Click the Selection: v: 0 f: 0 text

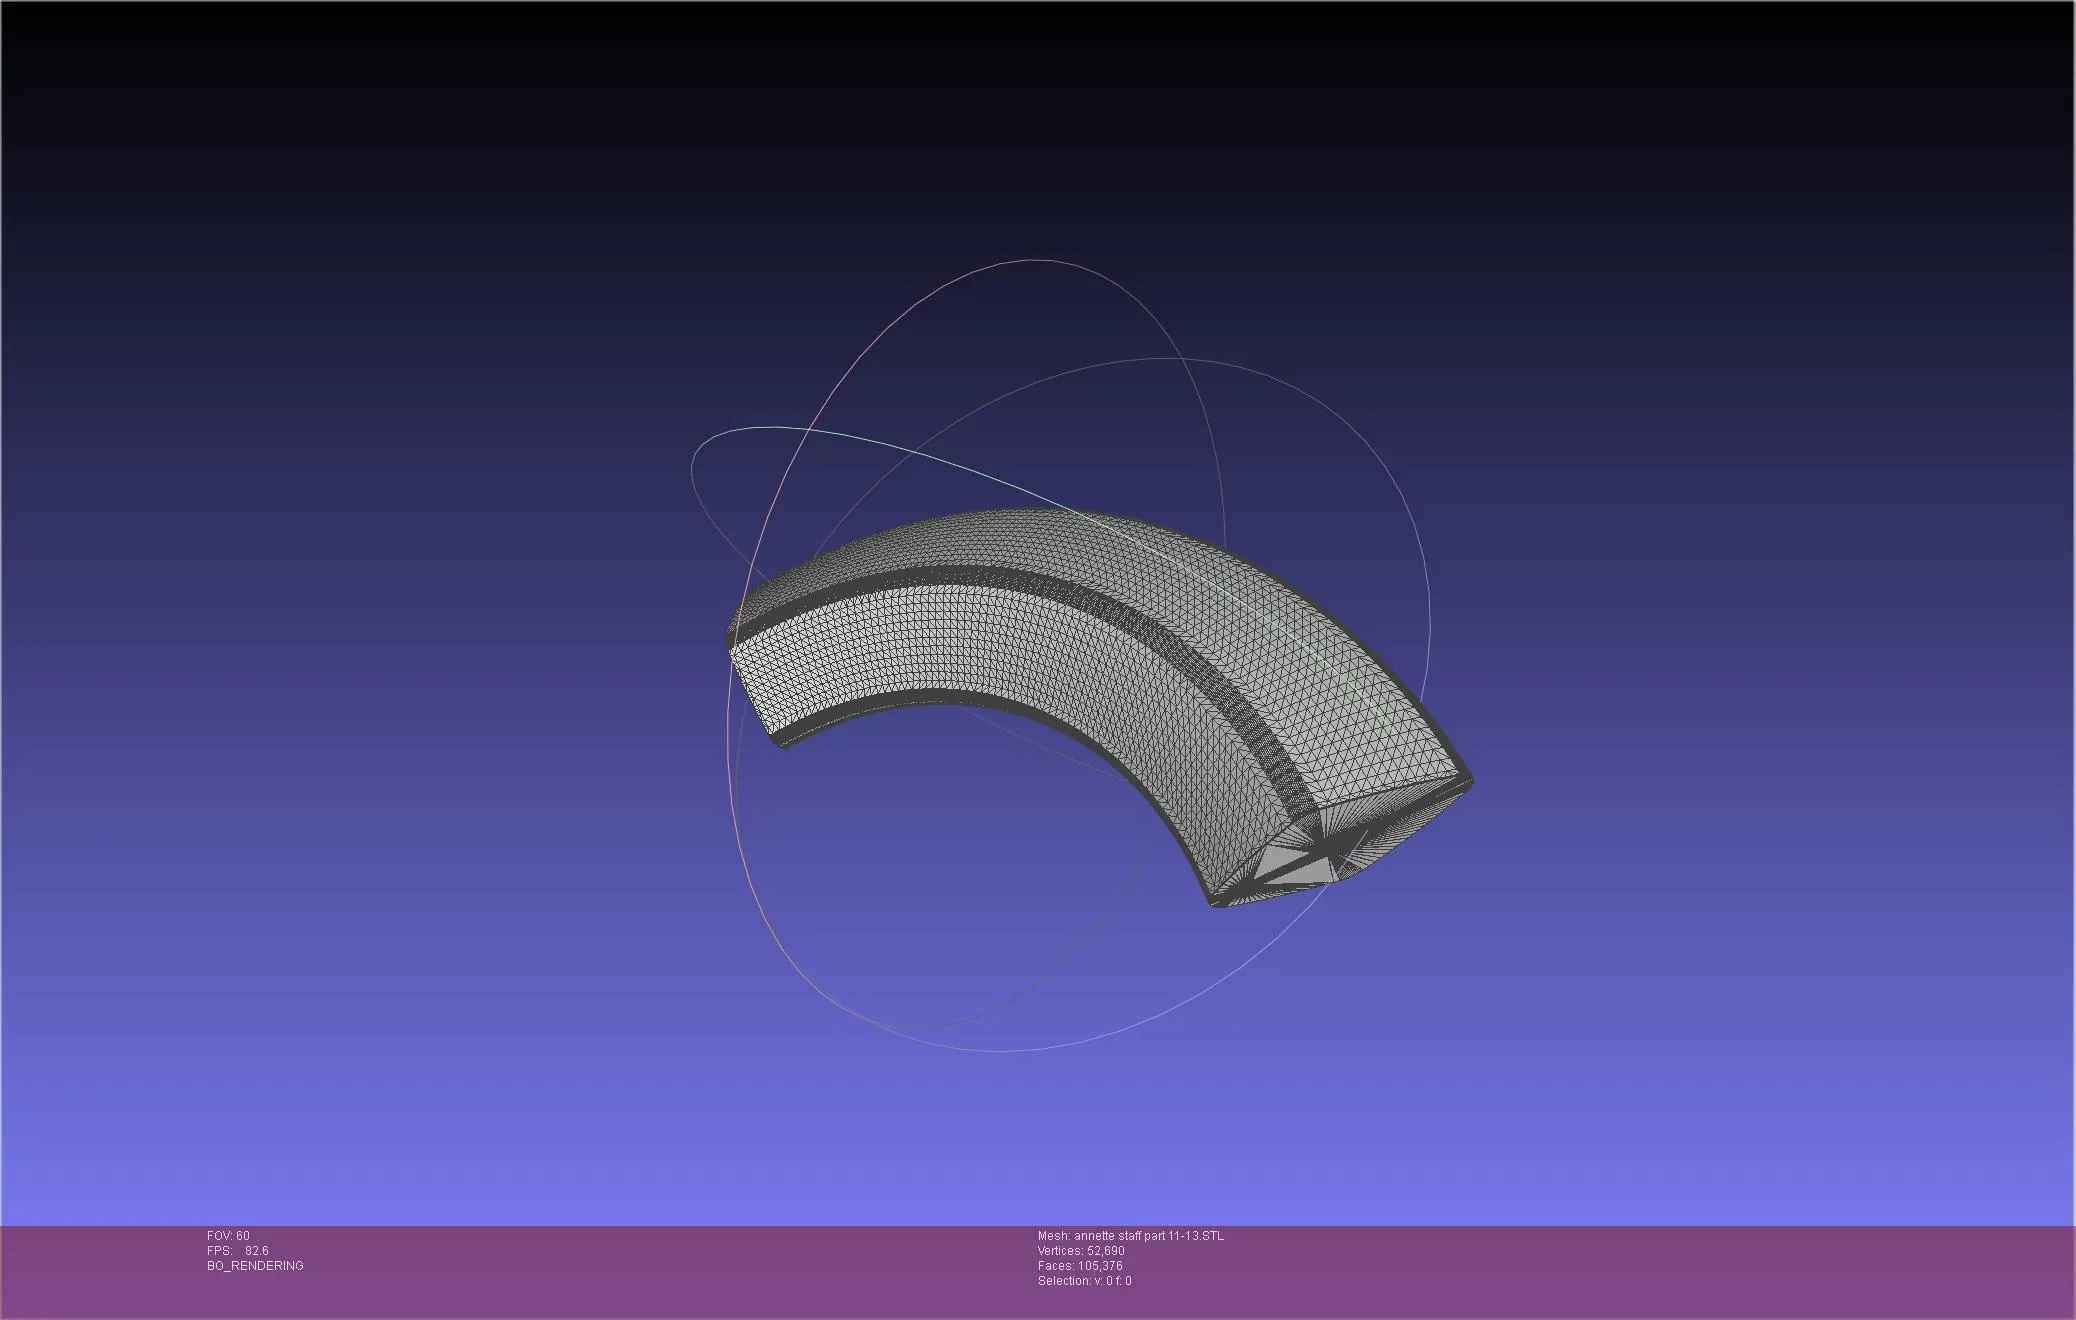click(1085, 1281)
